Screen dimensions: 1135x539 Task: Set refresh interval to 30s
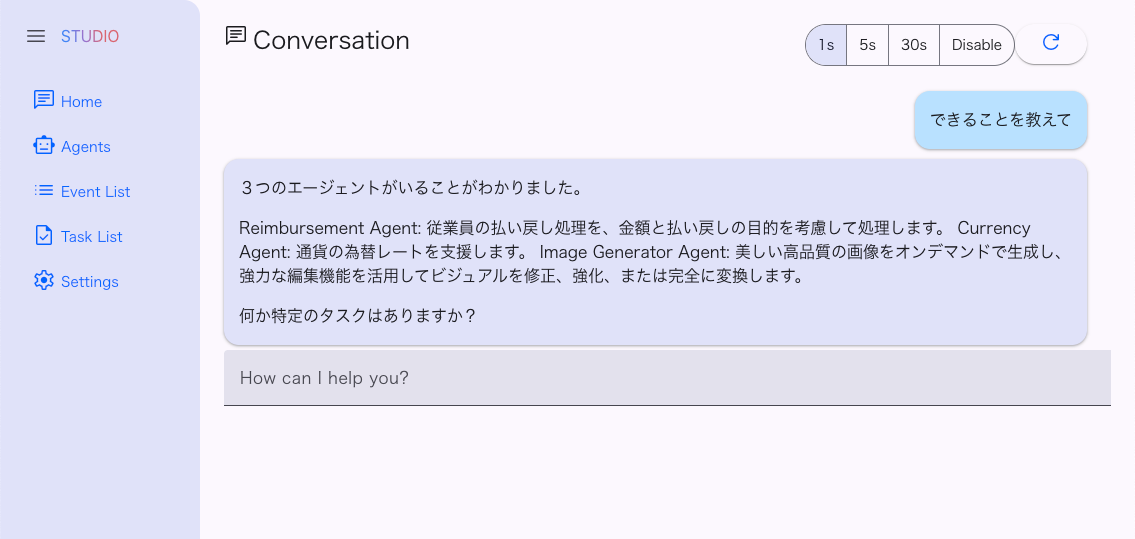coord(914,45)
